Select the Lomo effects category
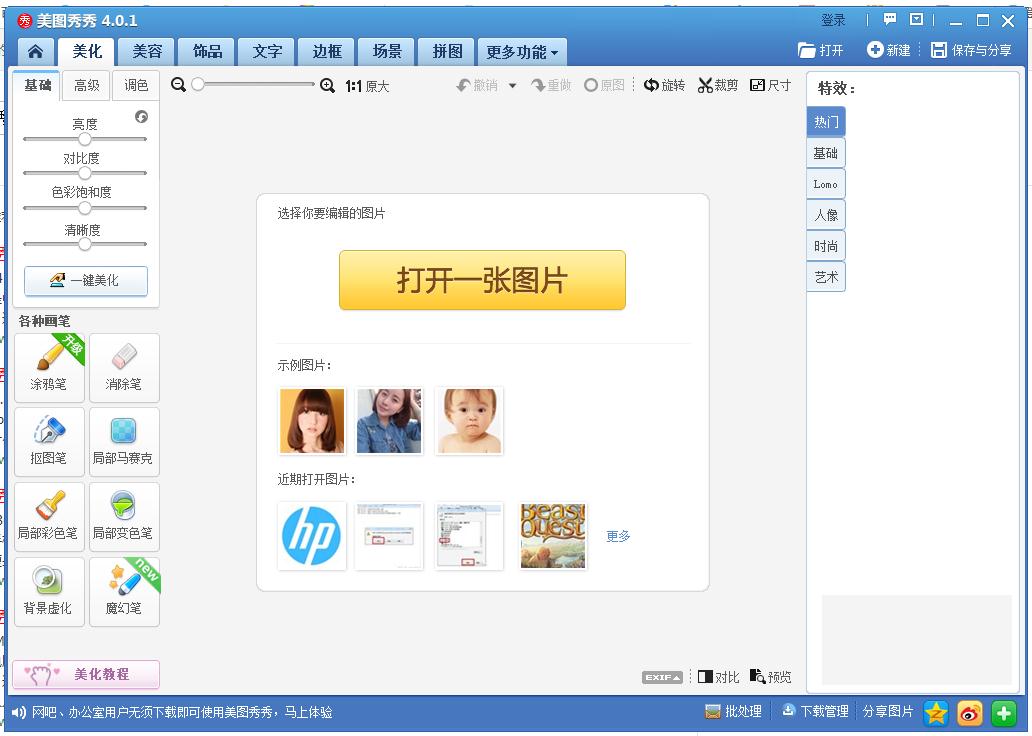The height and width of the screenshot is (736, 1032). [825, 184]
